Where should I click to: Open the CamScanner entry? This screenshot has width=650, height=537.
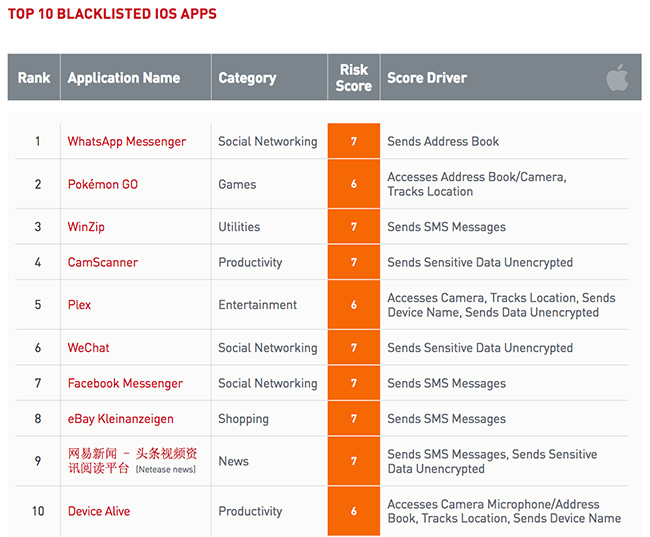point(102,262)
